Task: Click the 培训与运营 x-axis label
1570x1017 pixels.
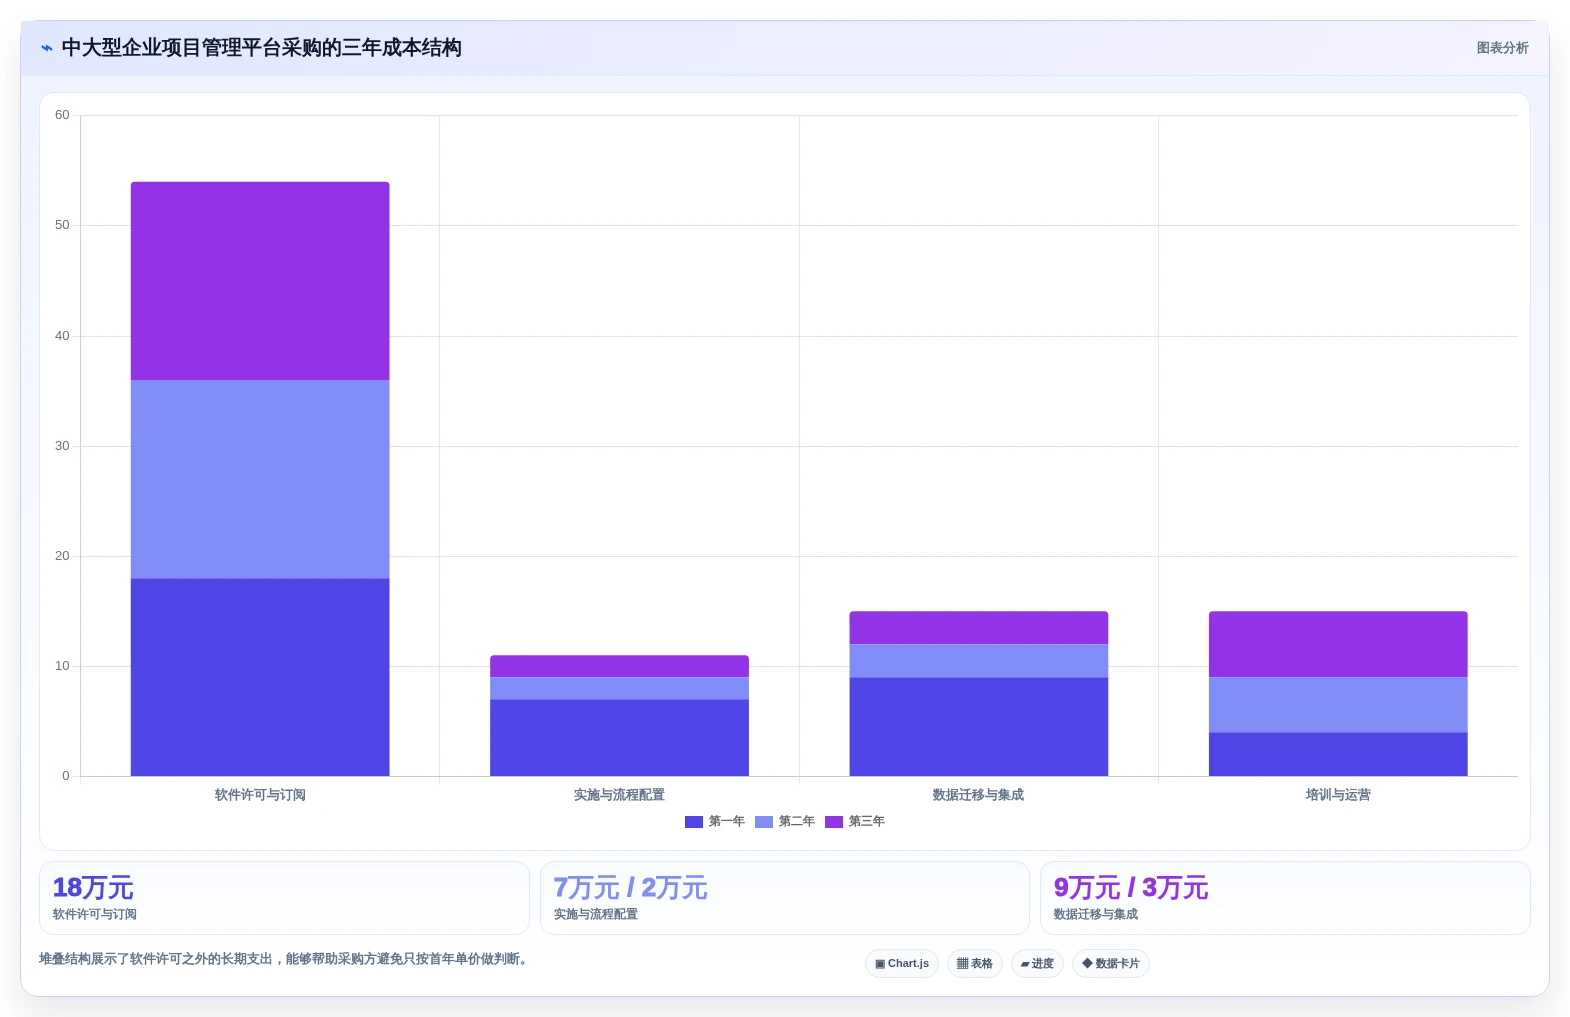Action: [x=1338, y=795]
